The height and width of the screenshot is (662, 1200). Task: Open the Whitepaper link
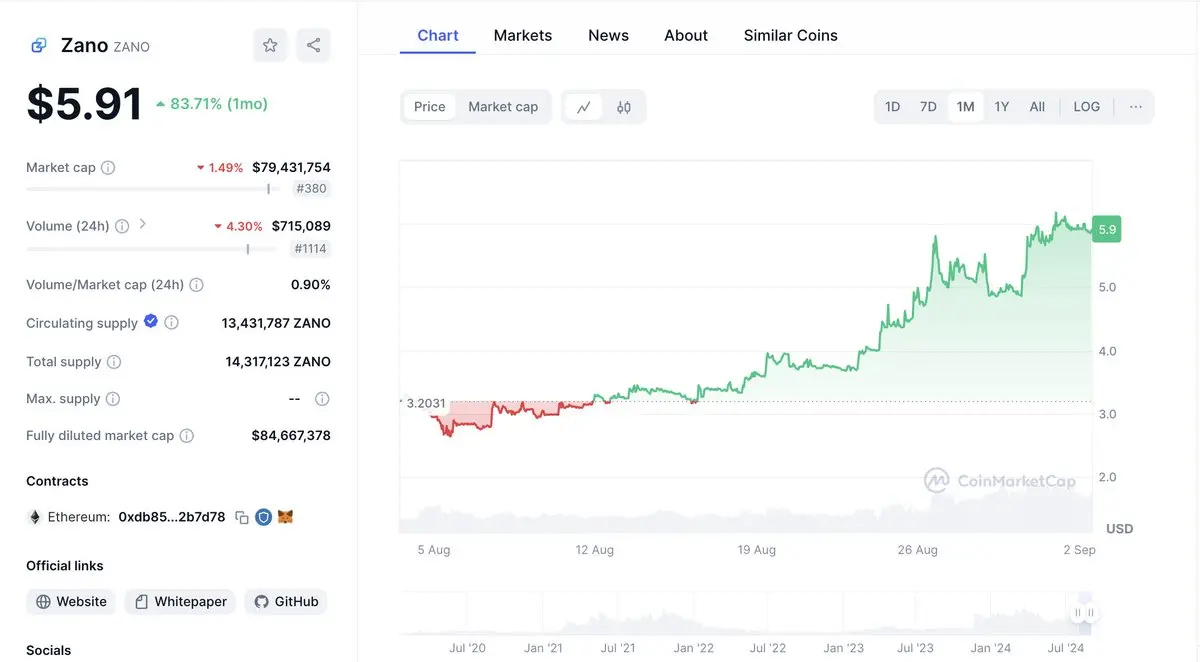(x=180, y=602)
